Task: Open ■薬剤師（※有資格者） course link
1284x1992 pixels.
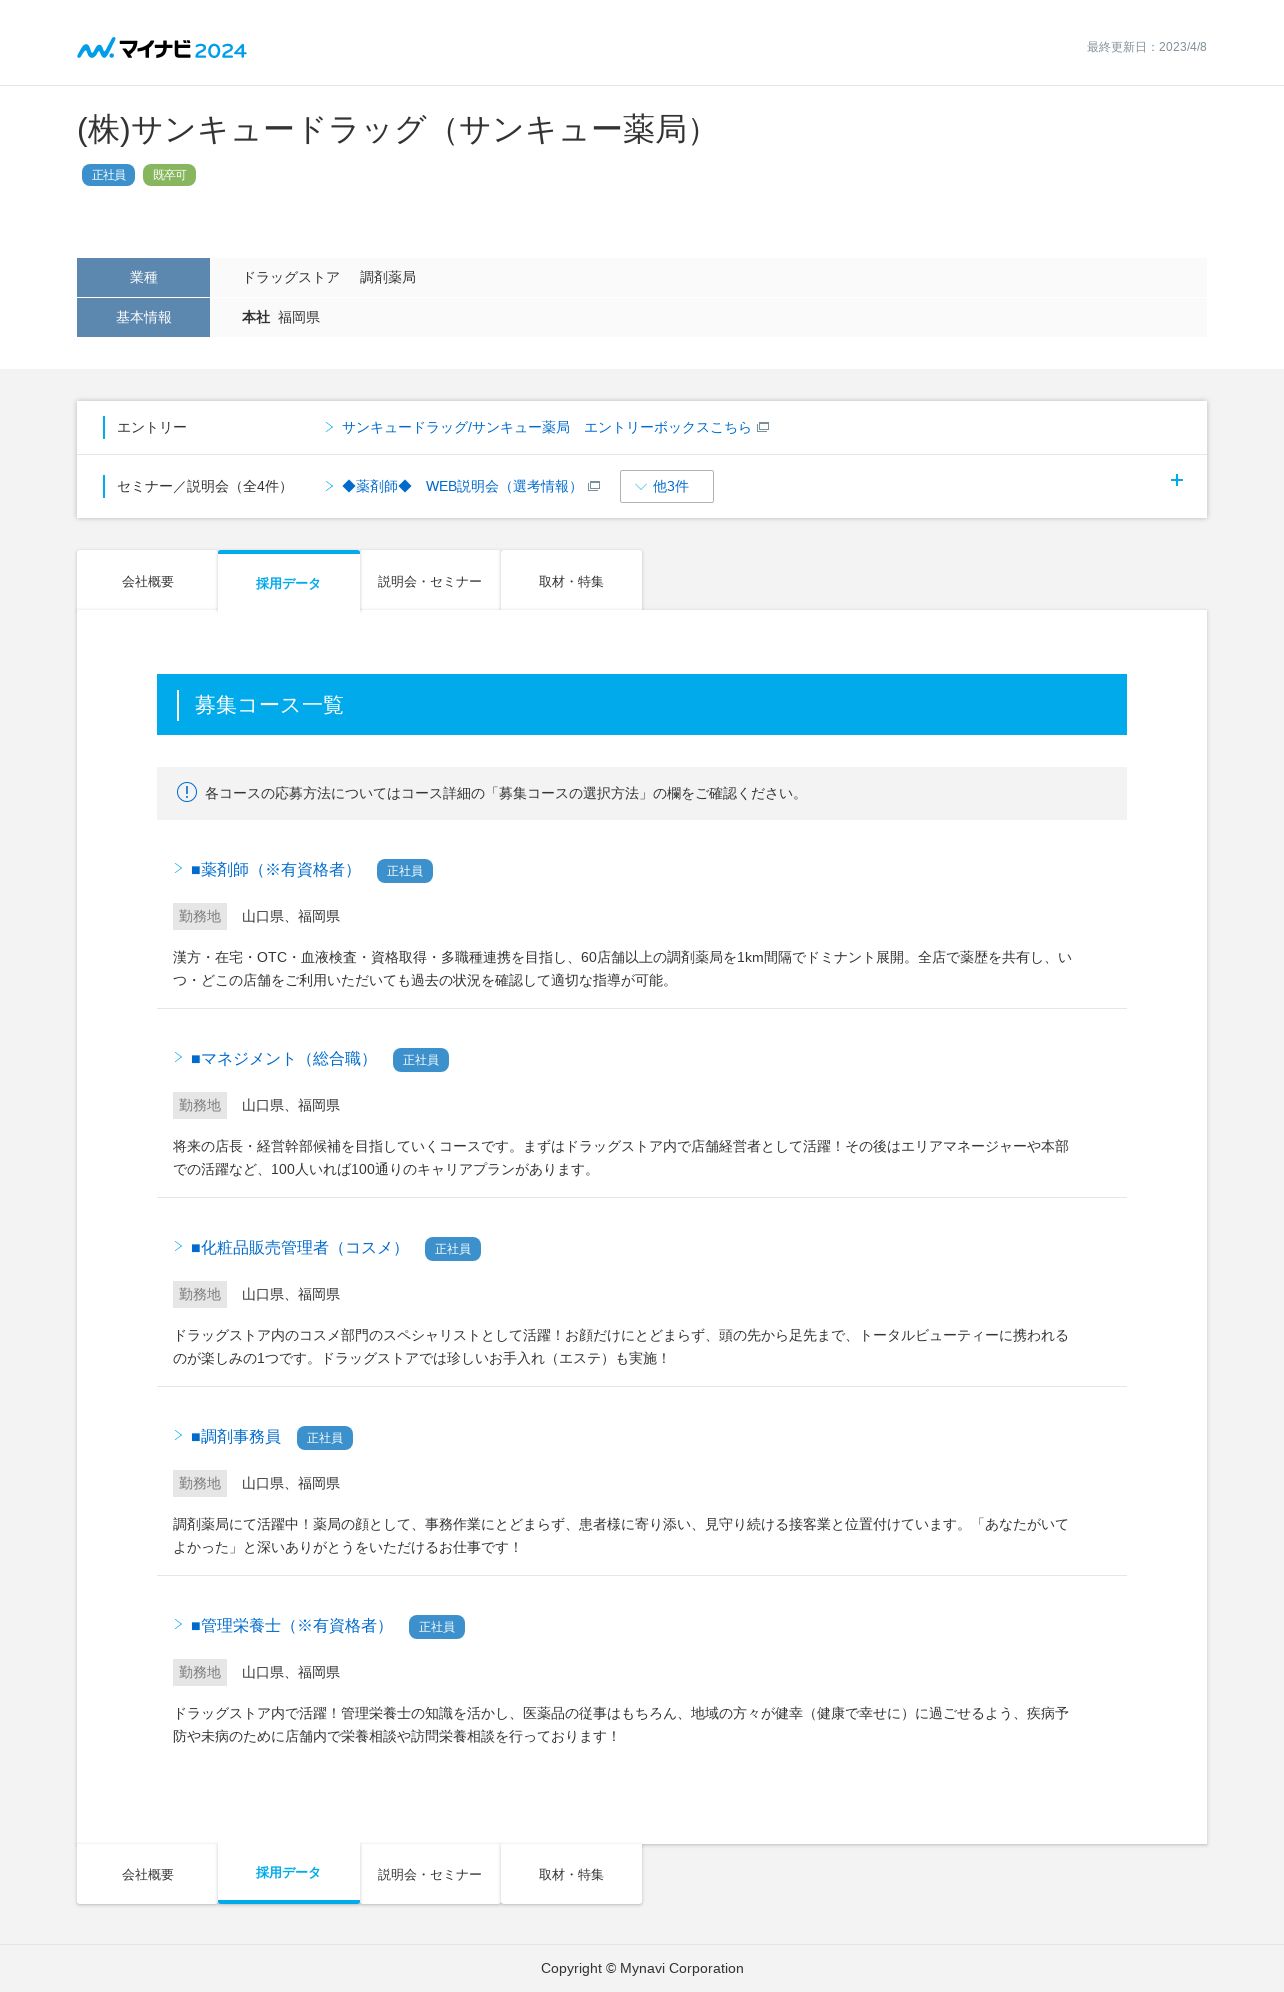Action: pyautogui.click(x=275, y=870)
